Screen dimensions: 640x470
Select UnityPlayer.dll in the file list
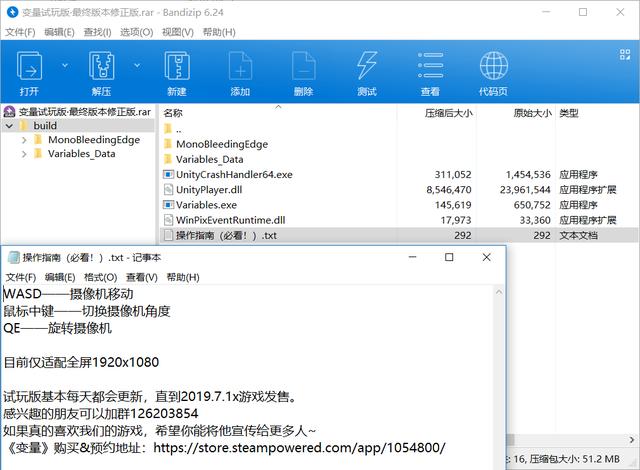click(208, 189)
